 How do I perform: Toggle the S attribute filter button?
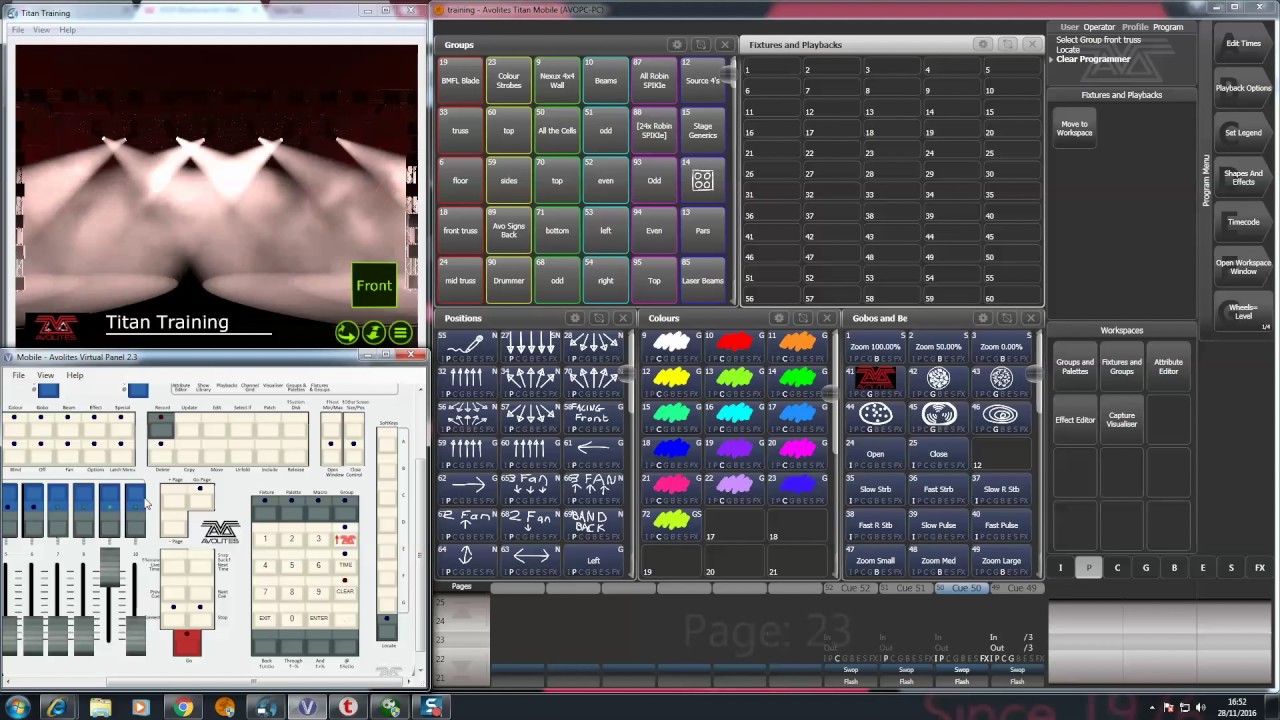[x=1231, y=568]
